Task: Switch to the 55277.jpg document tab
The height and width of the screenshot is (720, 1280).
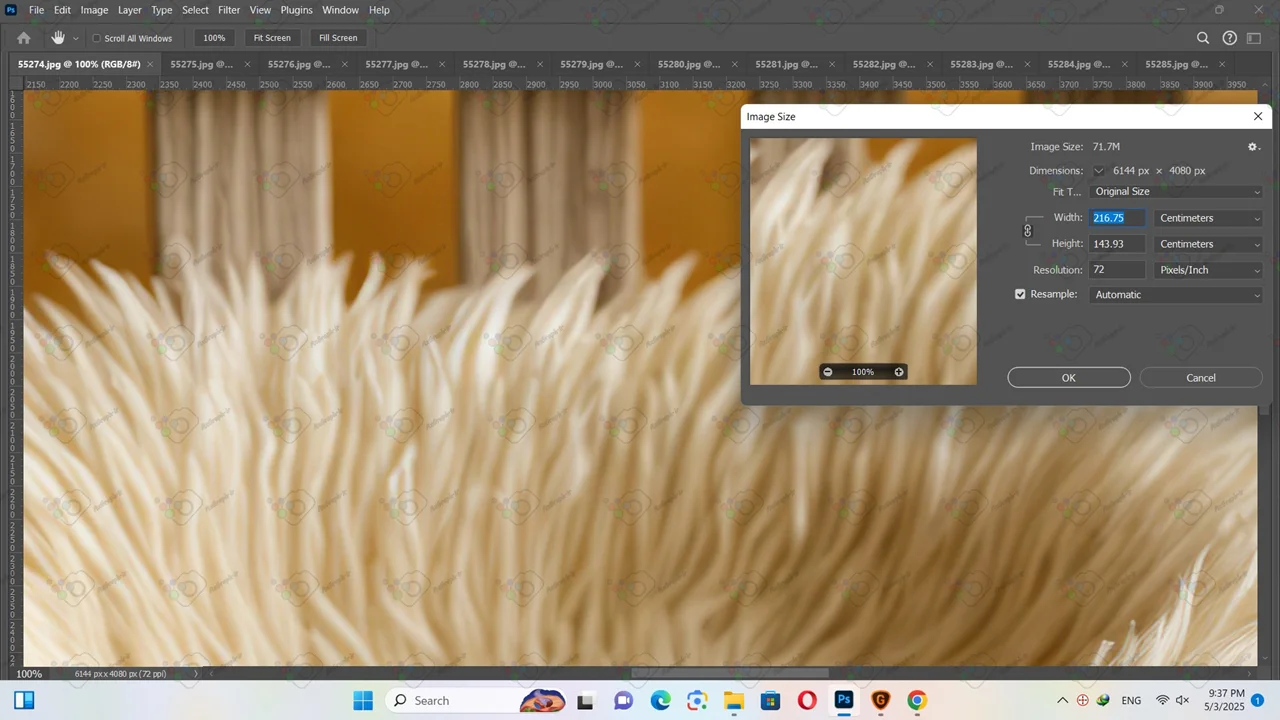Action: tap(396, 64)
